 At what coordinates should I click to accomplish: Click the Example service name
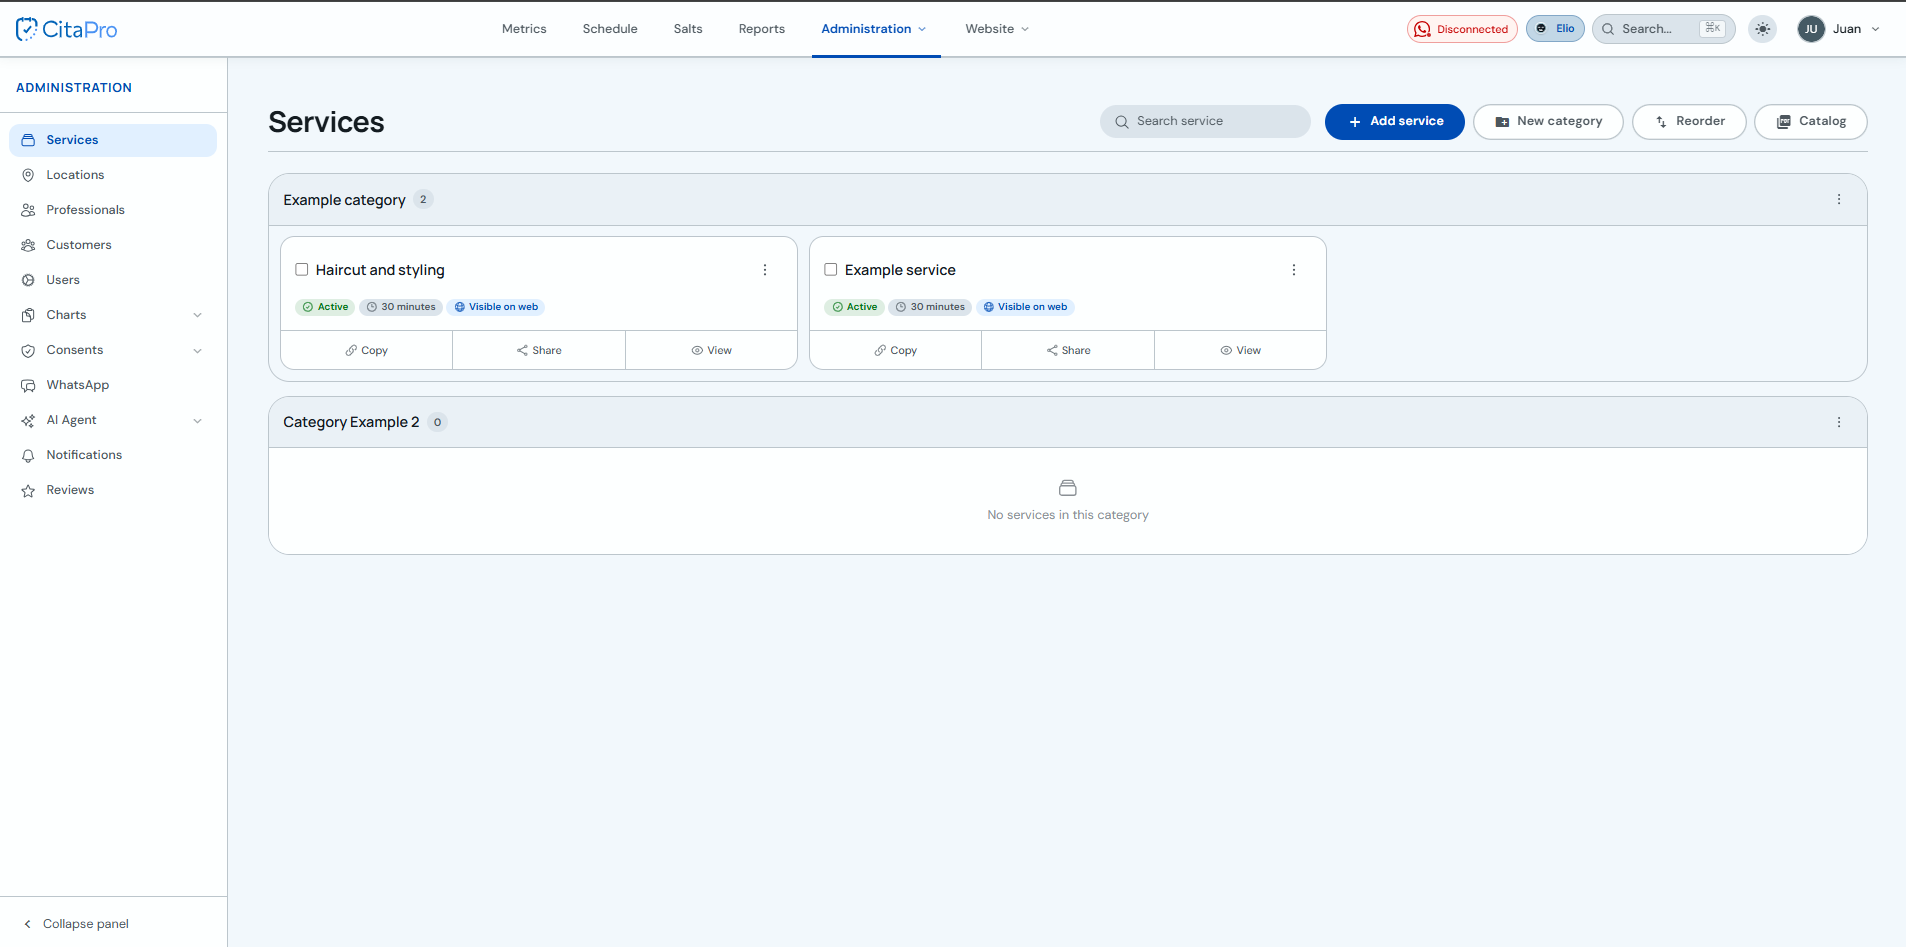pos(900,270)
